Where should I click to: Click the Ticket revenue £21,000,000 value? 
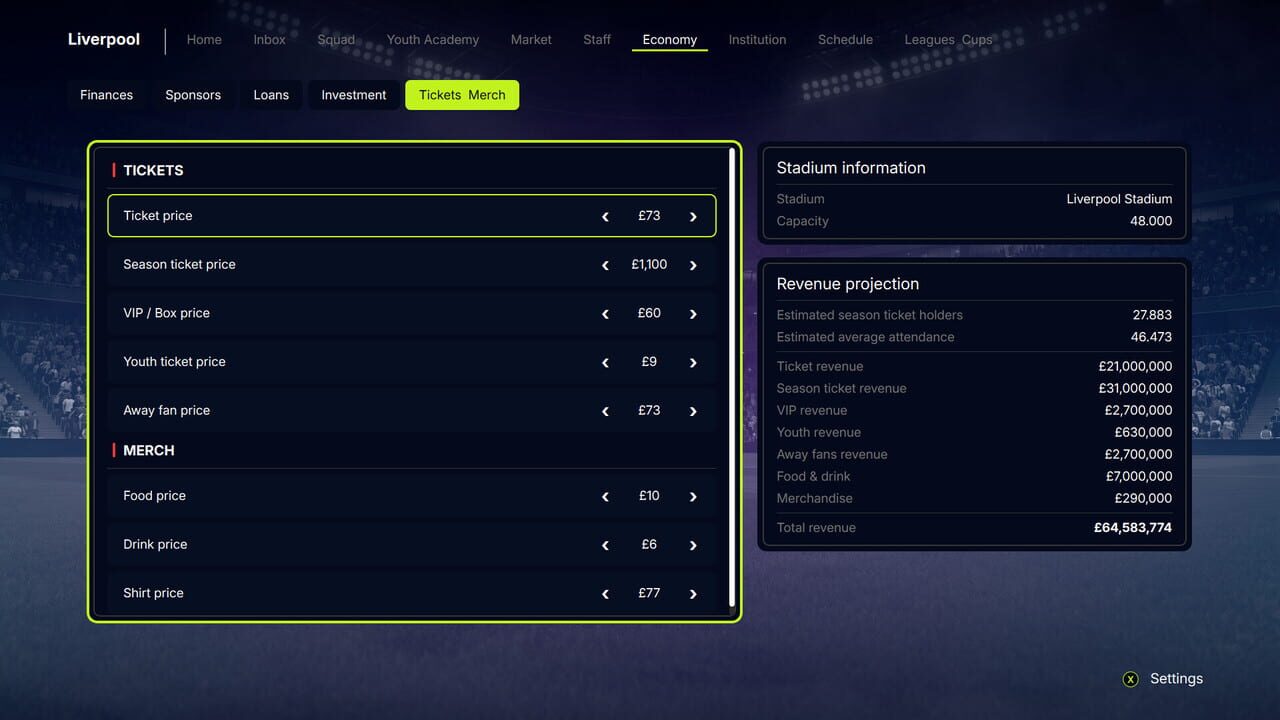click(x=1135, y=366)
